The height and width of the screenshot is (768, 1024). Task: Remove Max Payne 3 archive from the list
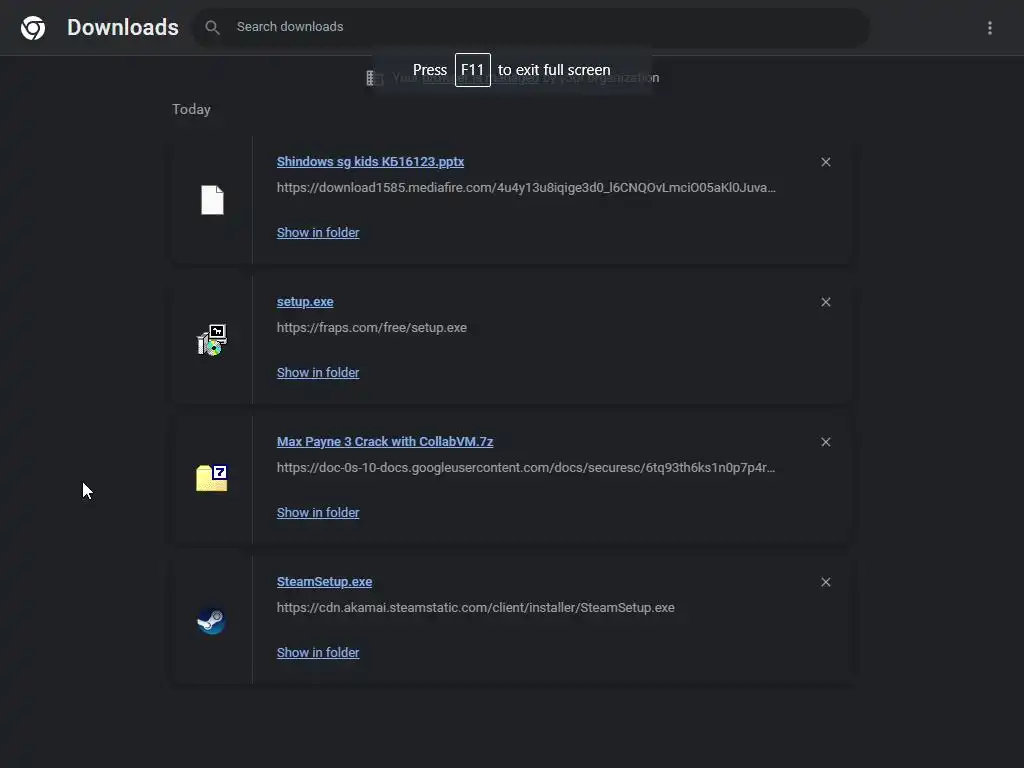point(825,442)
